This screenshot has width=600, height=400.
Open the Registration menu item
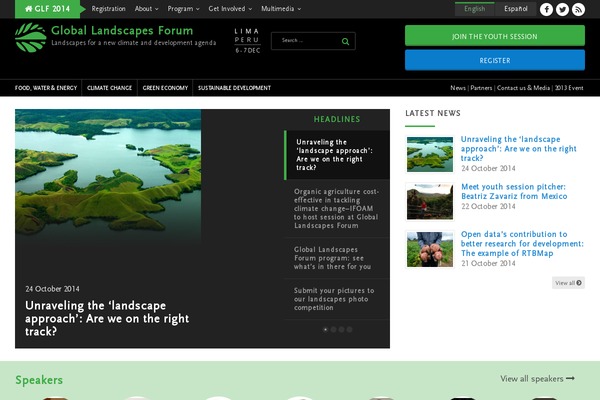click(108, 9)
